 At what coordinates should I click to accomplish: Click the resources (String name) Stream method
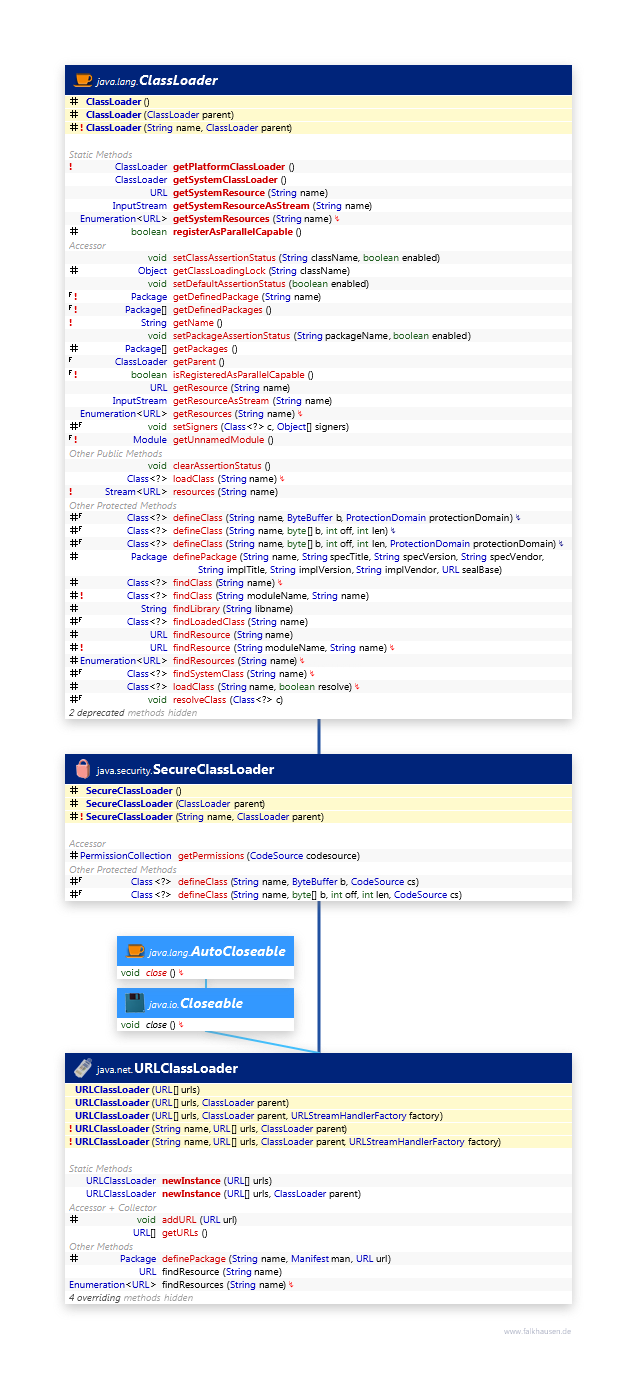(x=225, y=492)
